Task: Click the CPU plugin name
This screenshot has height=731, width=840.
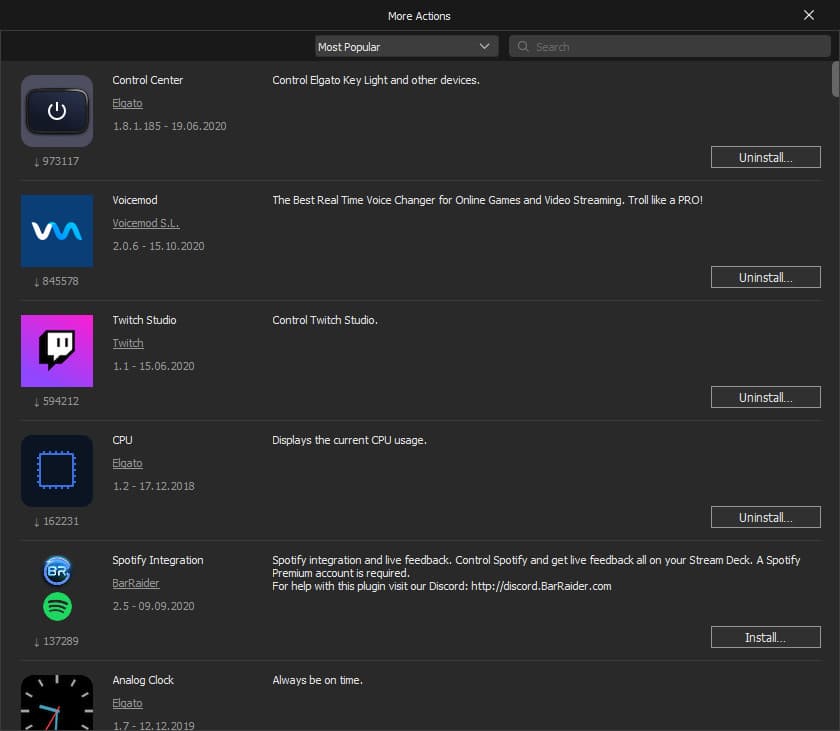Action: [x=122, y=440]
